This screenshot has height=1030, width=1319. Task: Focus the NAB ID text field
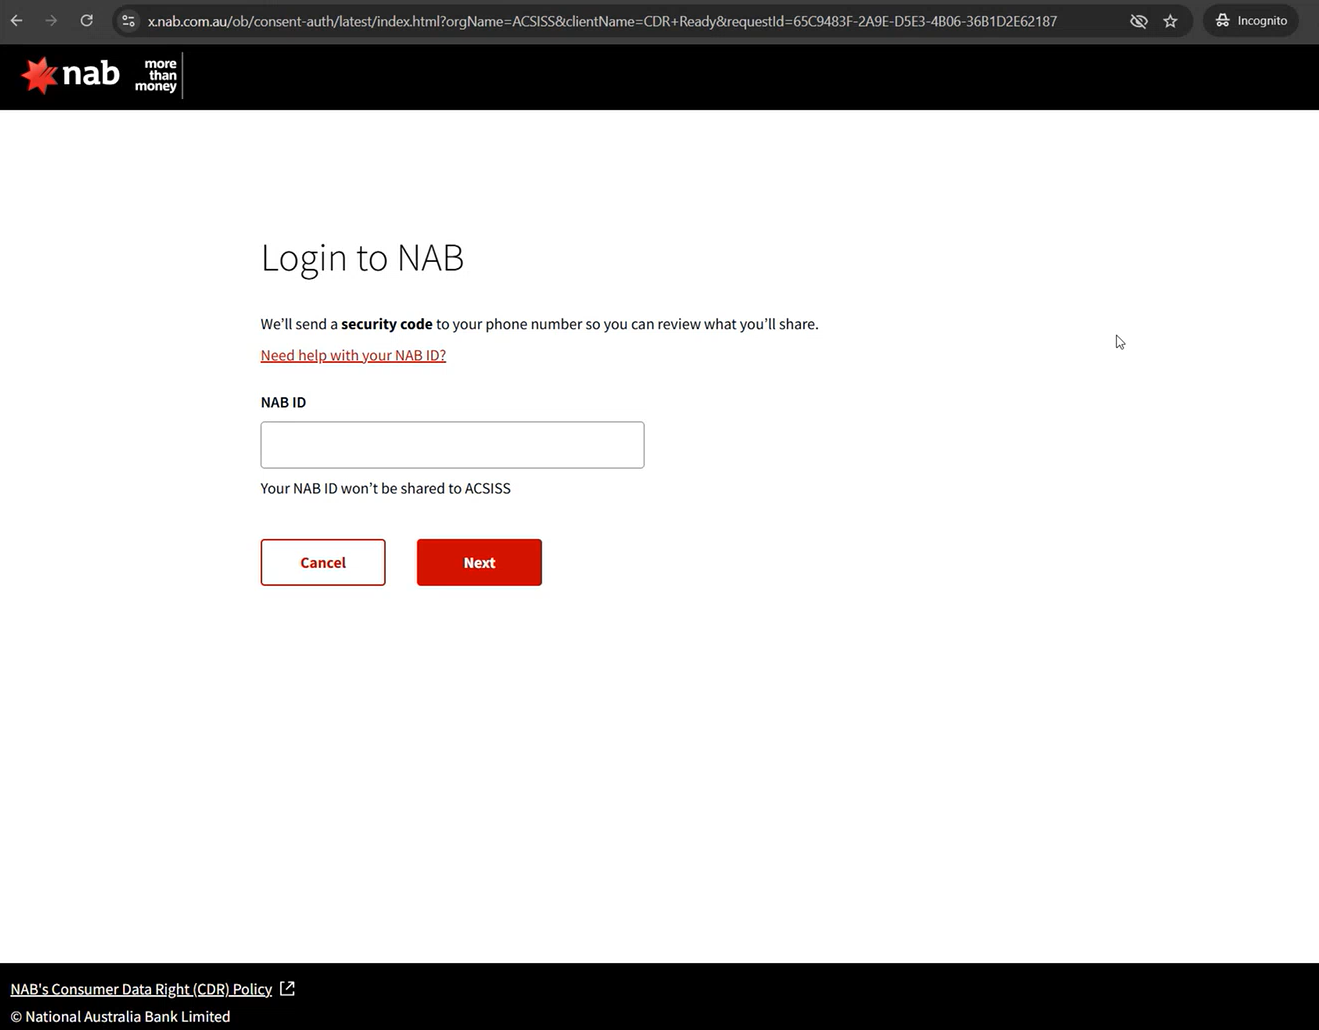coord(452,445)
